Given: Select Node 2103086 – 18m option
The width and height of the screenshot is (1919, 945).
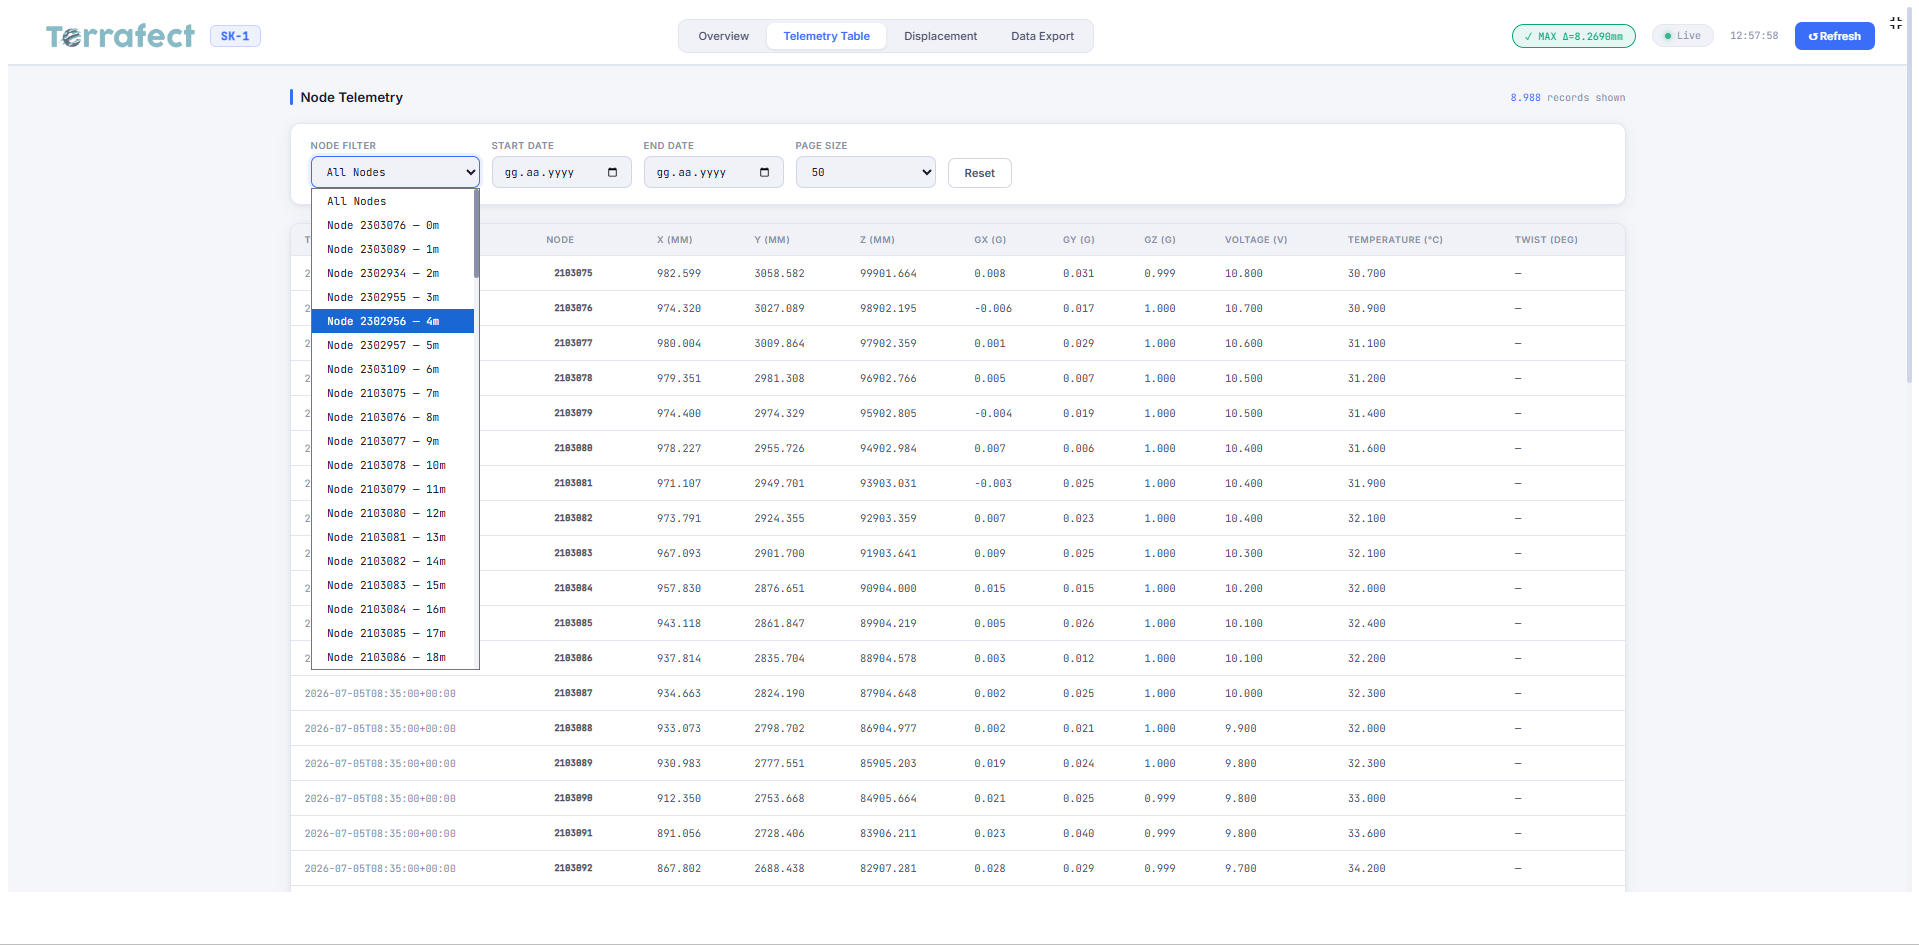Looking at the screenshot, I should (x=392, y=657).
